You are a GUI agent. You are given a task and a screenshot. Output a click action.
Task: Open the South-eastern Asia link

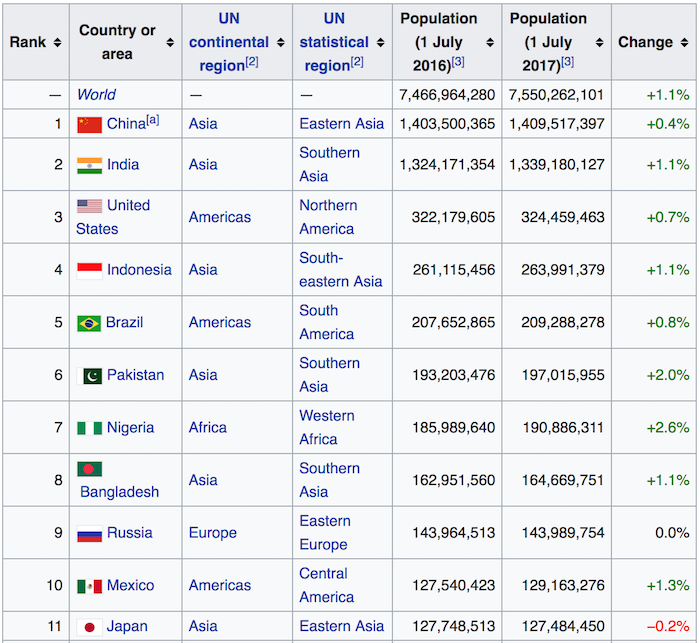tap(341, 270)
